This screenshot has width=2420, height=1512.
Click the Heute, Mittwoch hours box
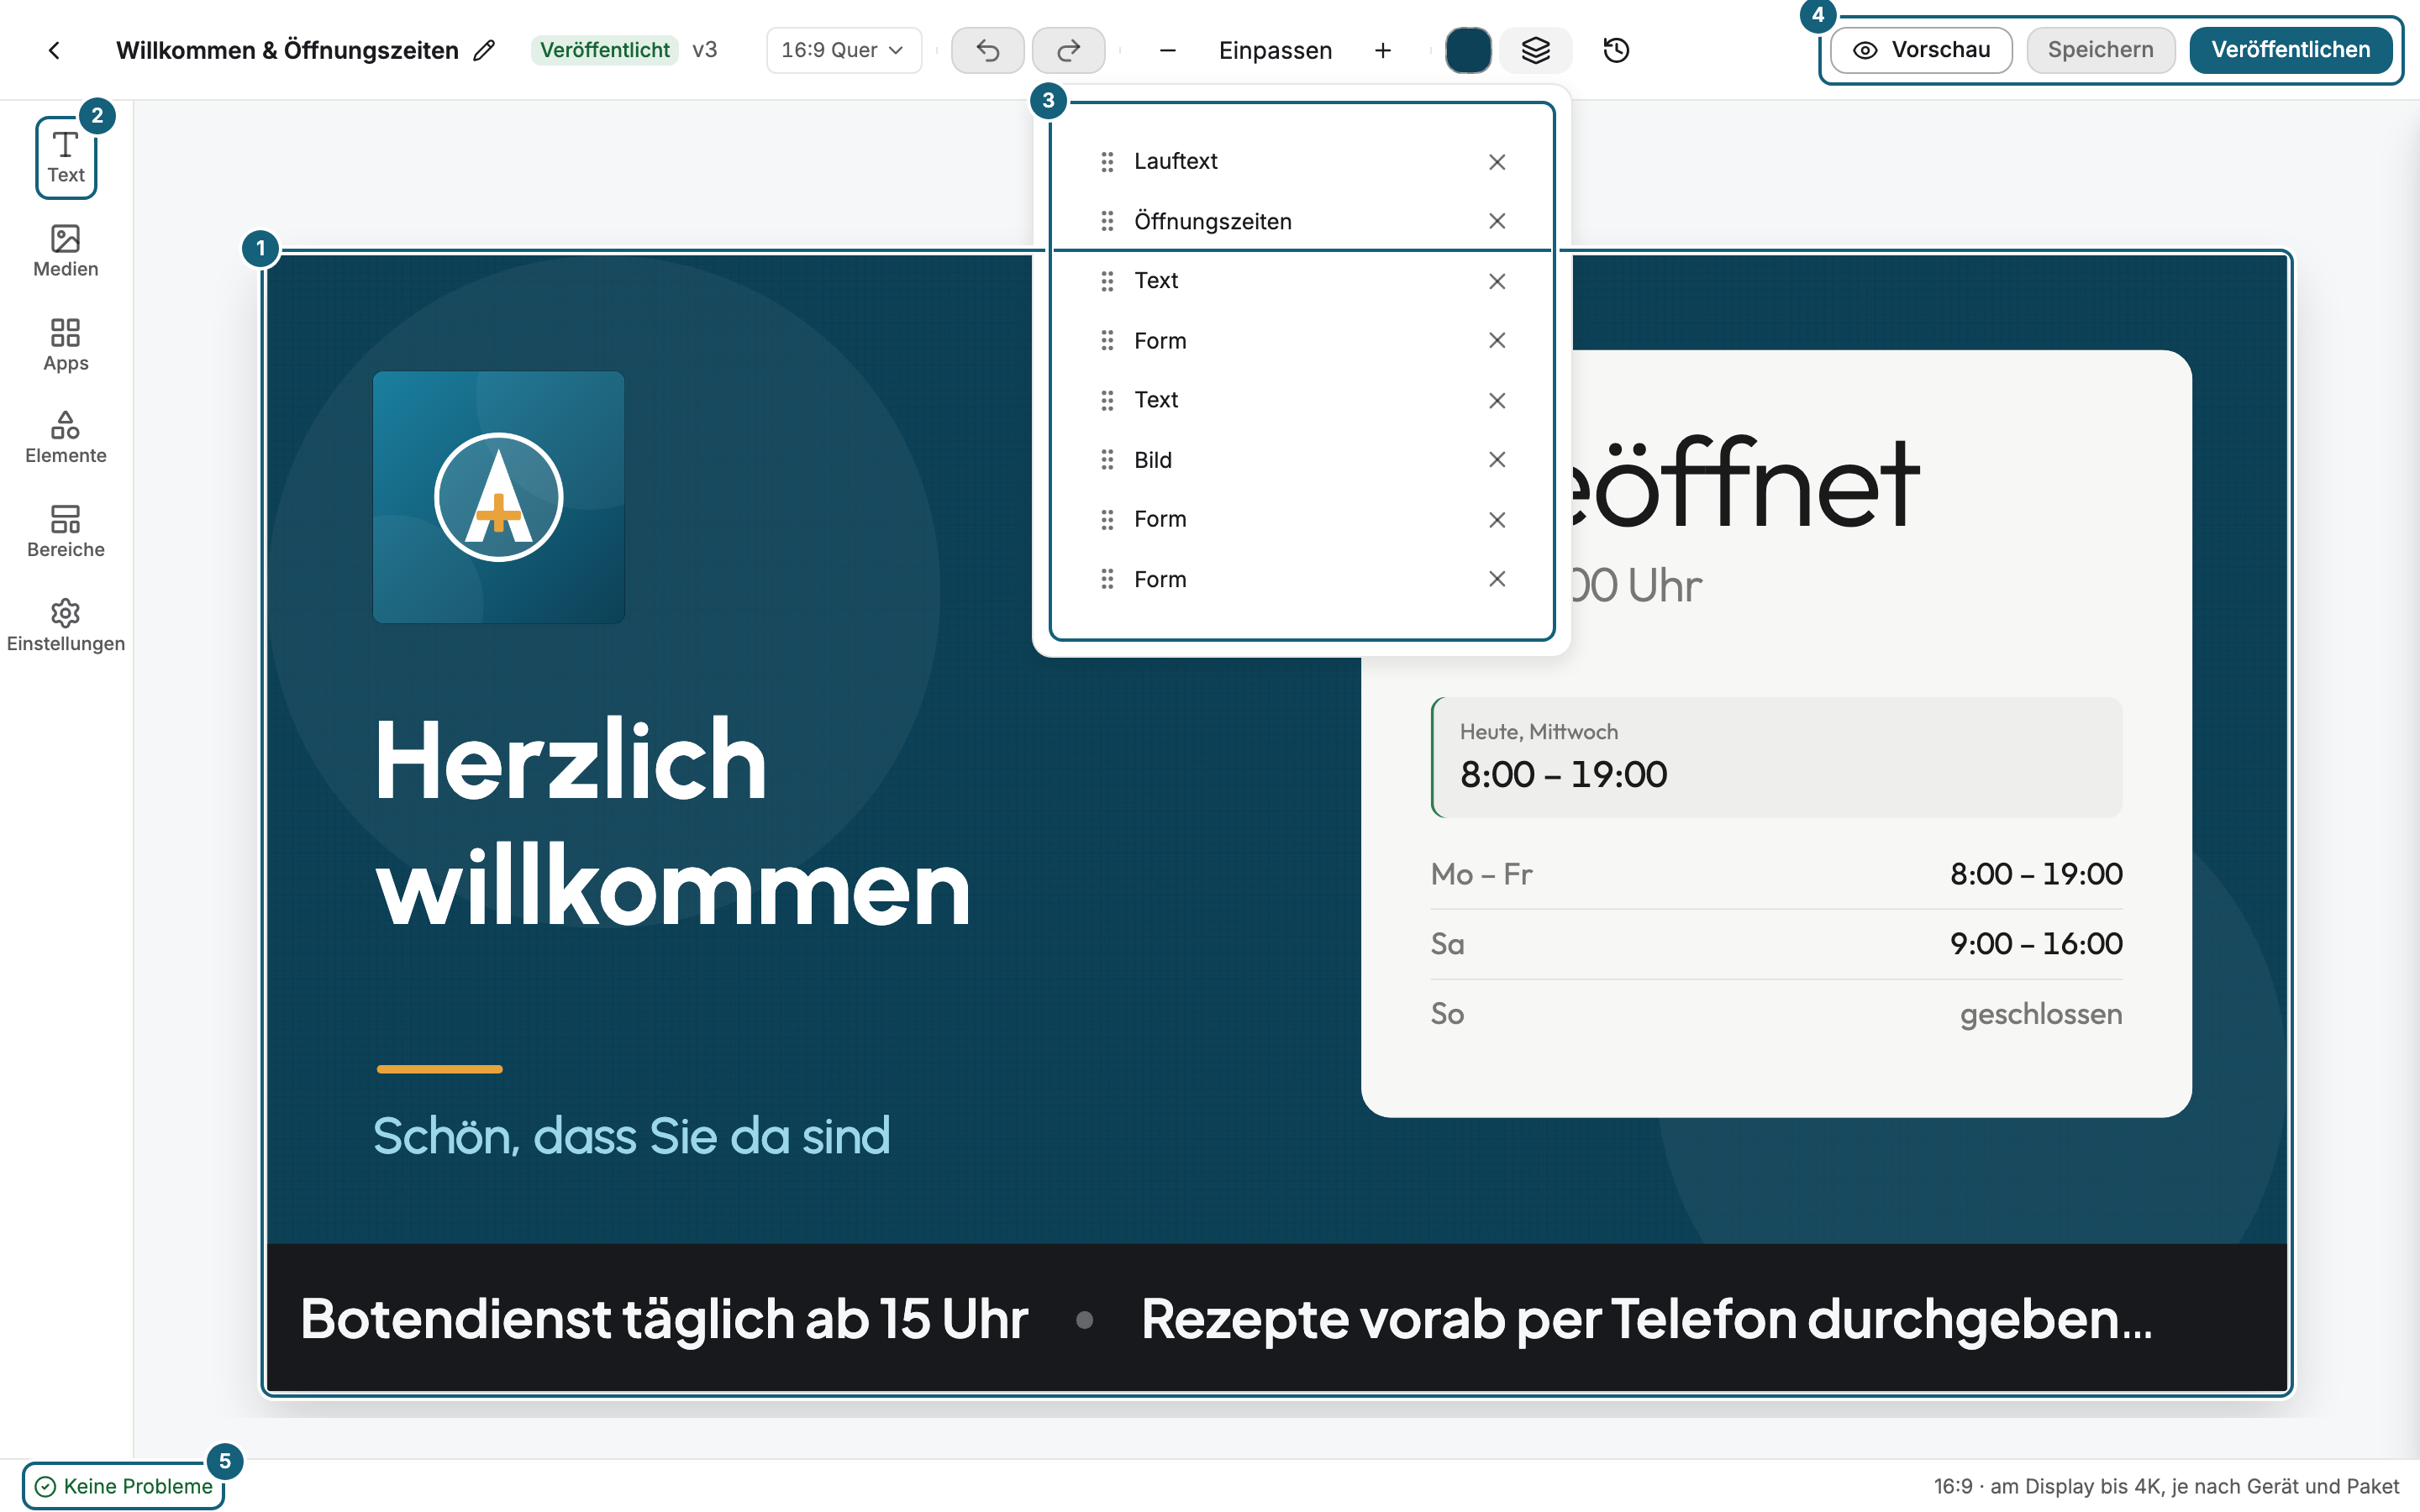tap(1777, 757)
